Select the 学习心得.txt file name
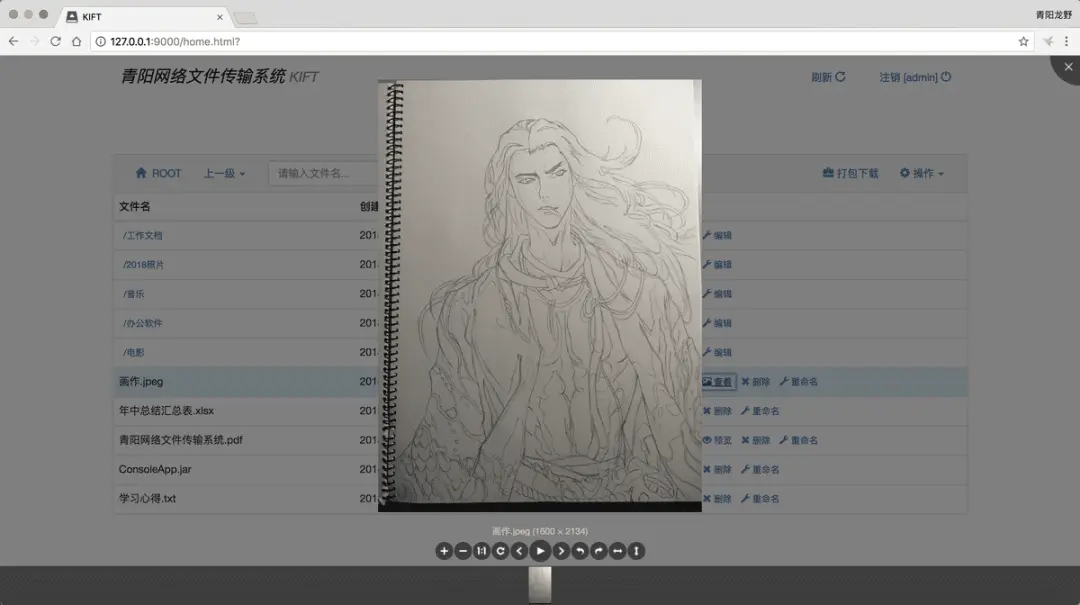The width and height of the screenshot is (1080, 605). pyautogui.click(x=147, y=498)
